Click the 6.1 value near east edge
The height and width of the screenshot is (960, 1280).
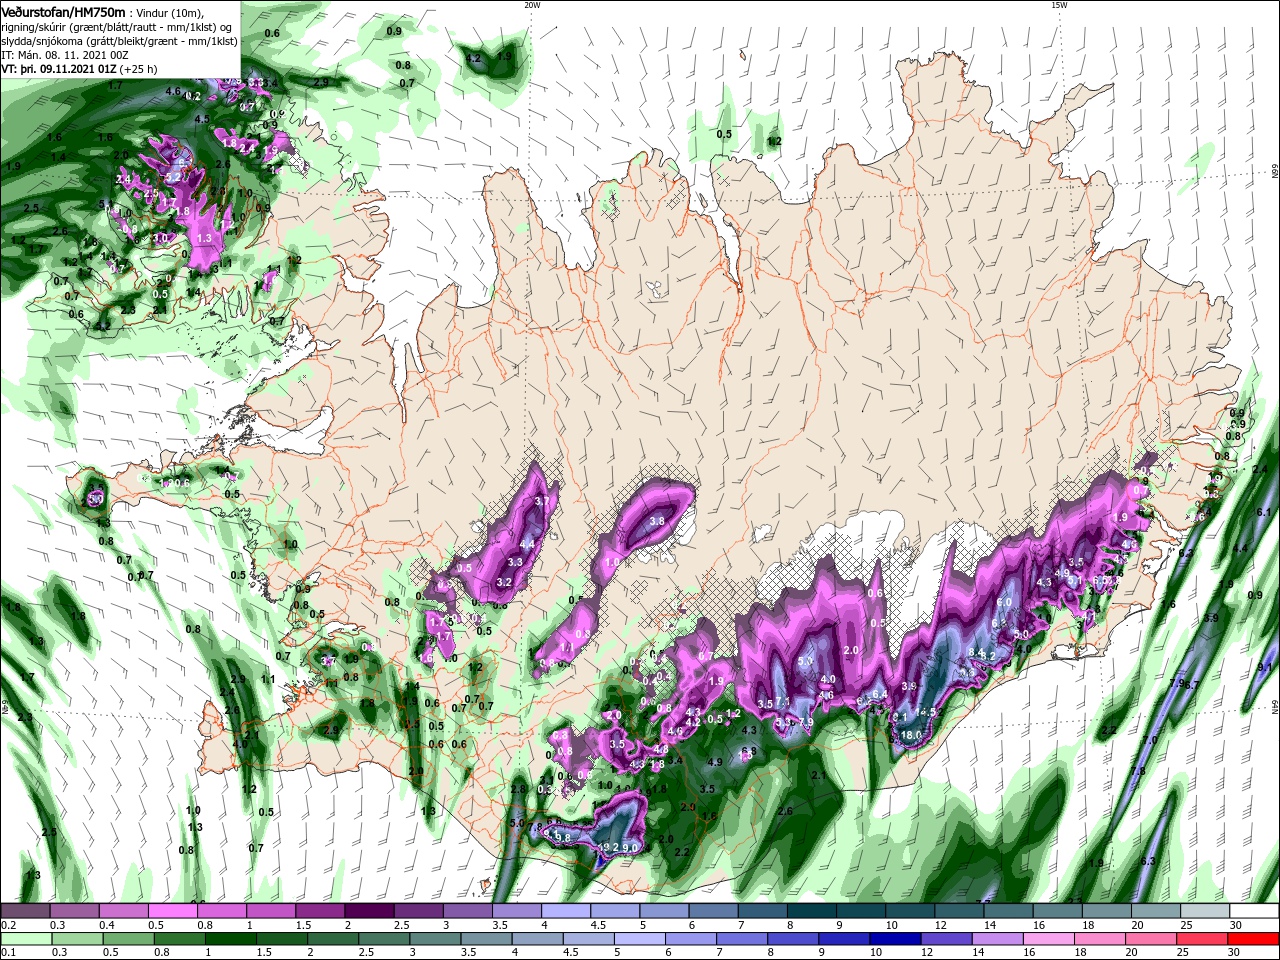(1263, 512)
